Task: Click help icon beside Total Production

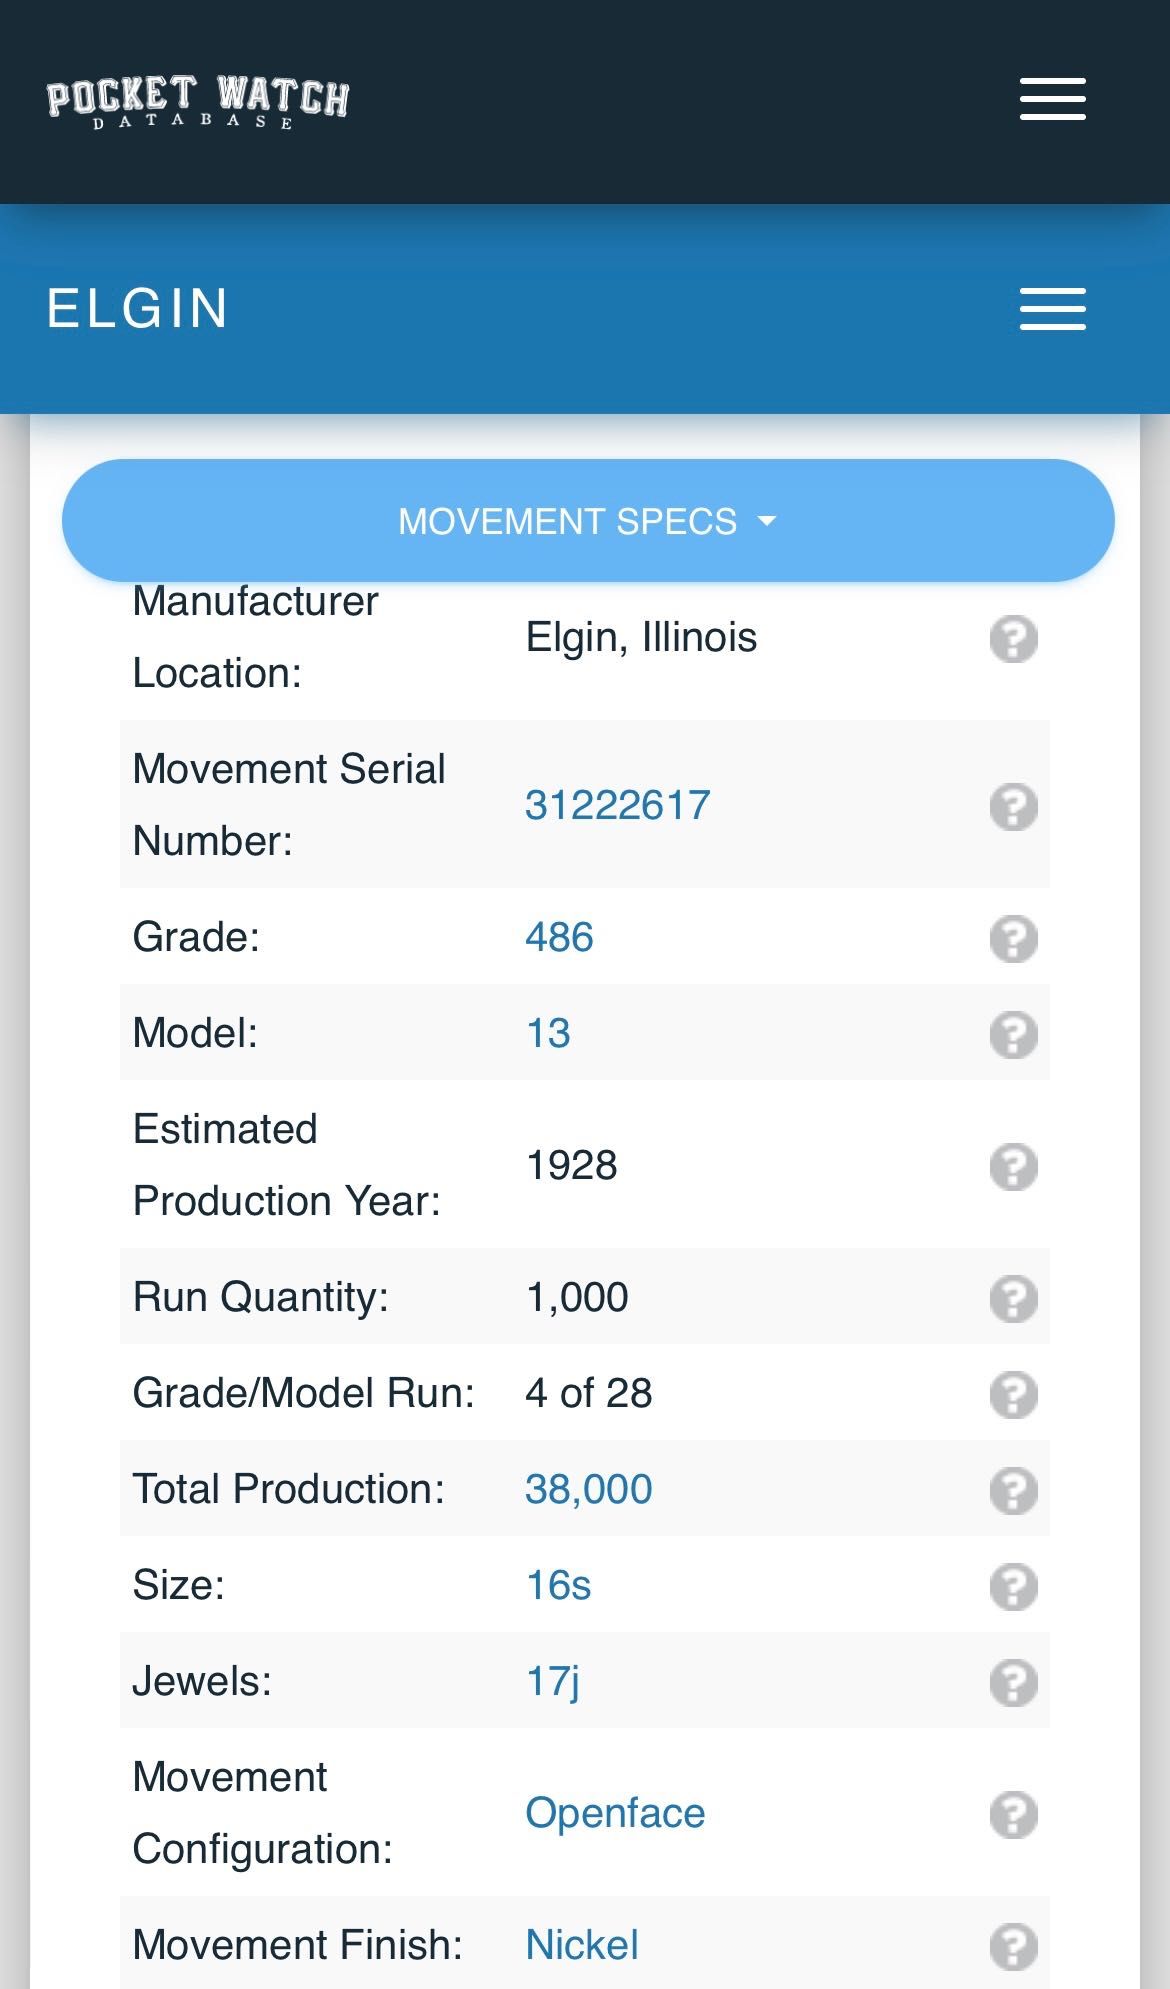Action: point(1014,1491)
